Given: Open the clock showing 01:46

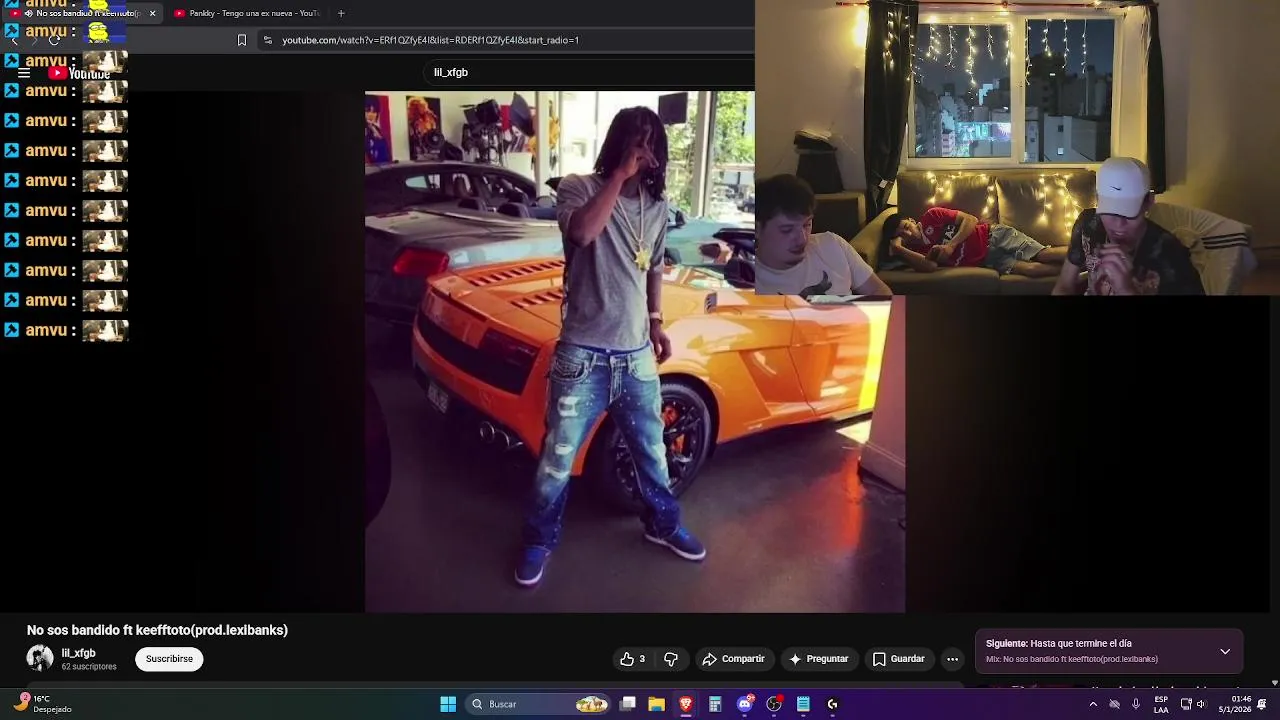Looking at the screenshot, I should click(x=1235, y=704).
